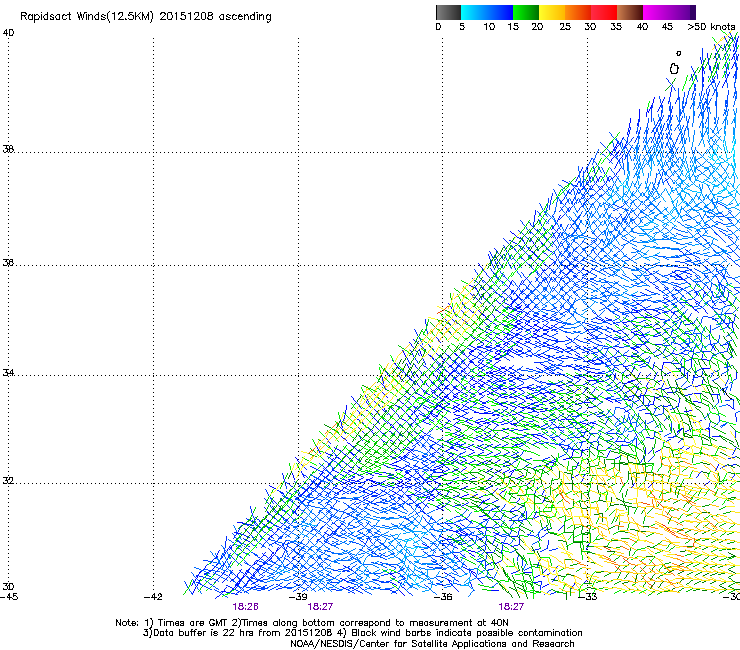Click the '35' label under the color bar
Image resolution: width=740 pixels, height=650 pixels.
click(616, 27)
